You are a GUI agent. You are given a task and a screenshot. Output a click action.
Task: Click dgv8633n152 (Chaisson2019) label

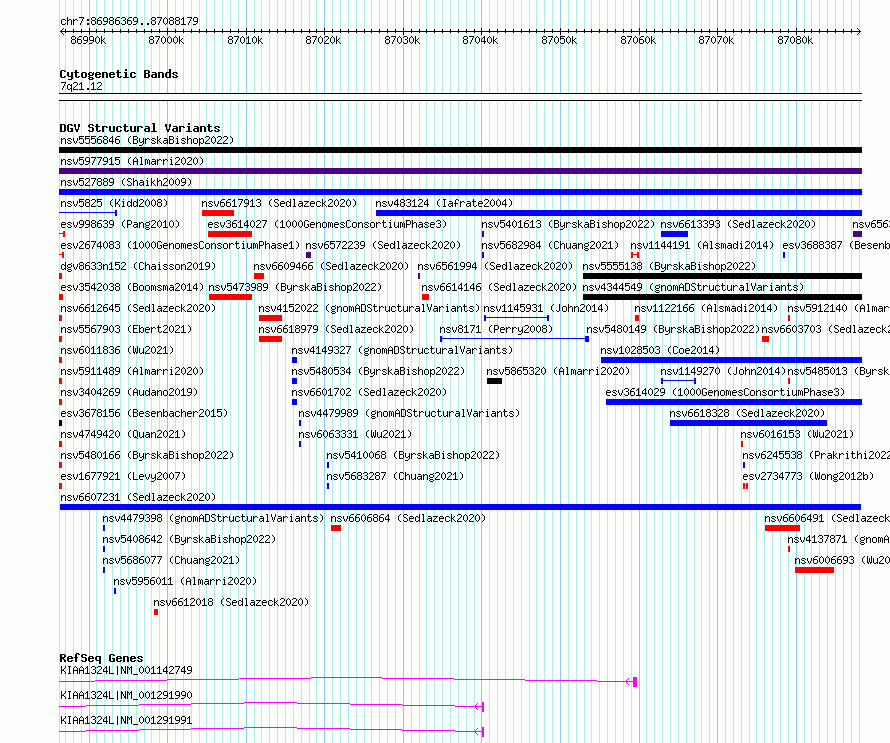(x=138, y=266)
